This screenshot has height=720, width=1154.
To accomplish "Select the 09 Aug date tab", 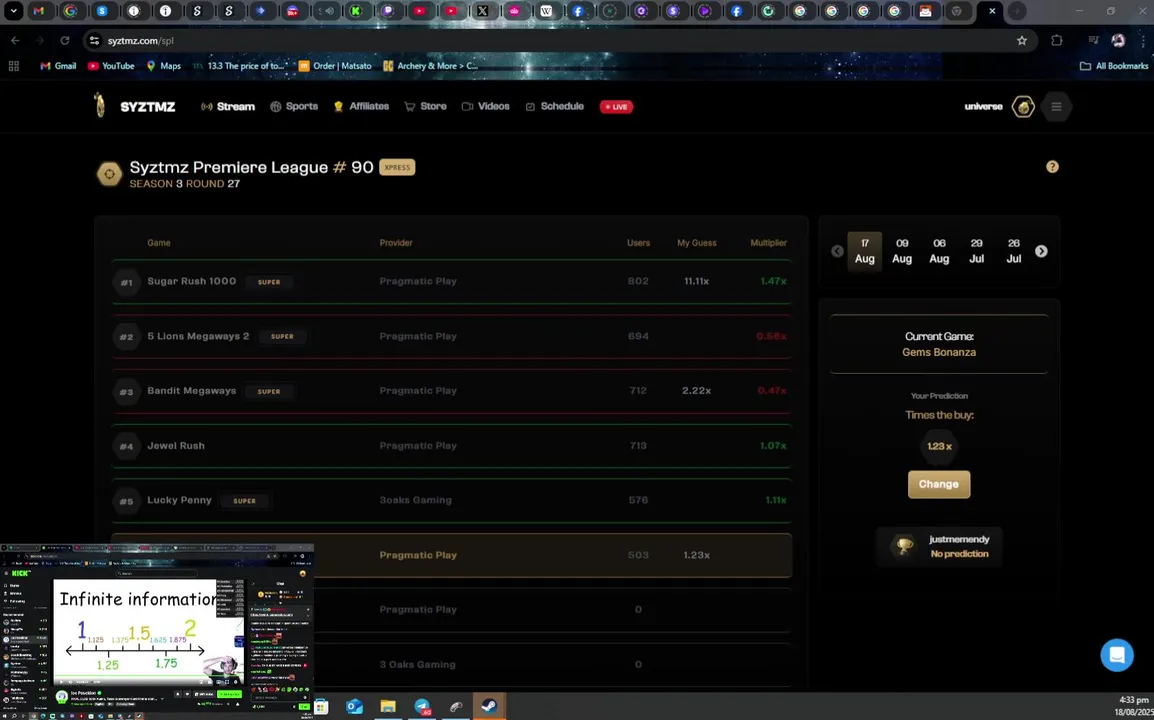I will point(902,251).
